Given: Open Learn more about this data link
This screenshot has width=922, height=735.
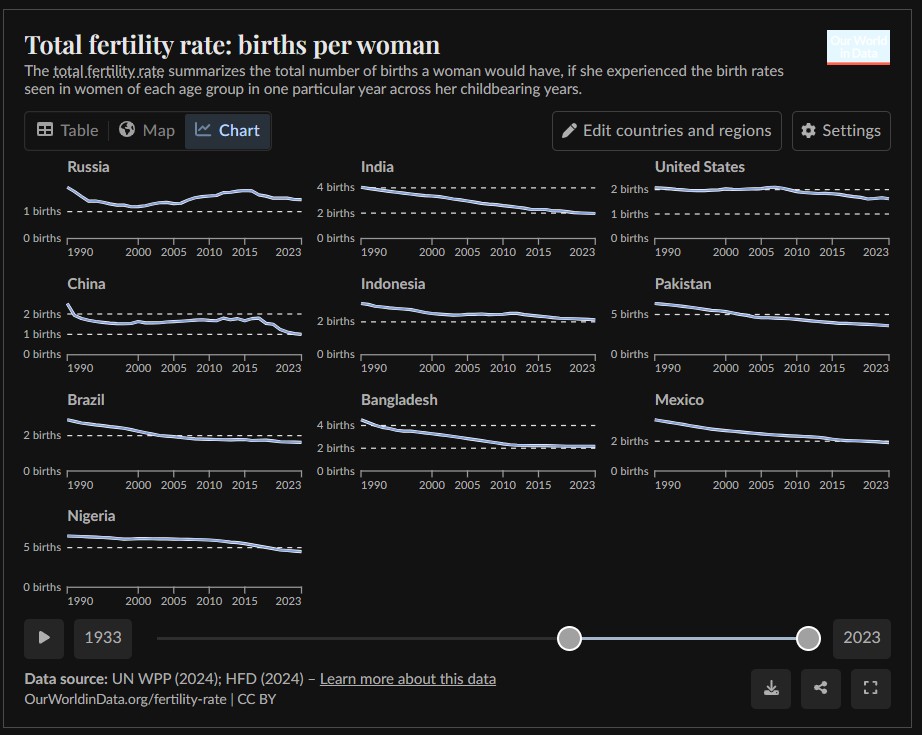Looking at the screenshot, I should (407, 679).
